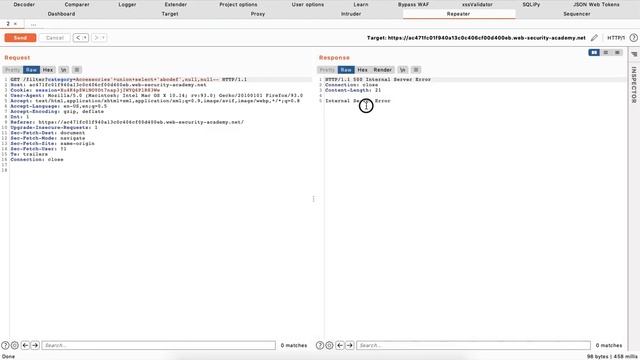Go to next match in Request search
This screenshot has height=360, width=640.
tap(35, 345)
